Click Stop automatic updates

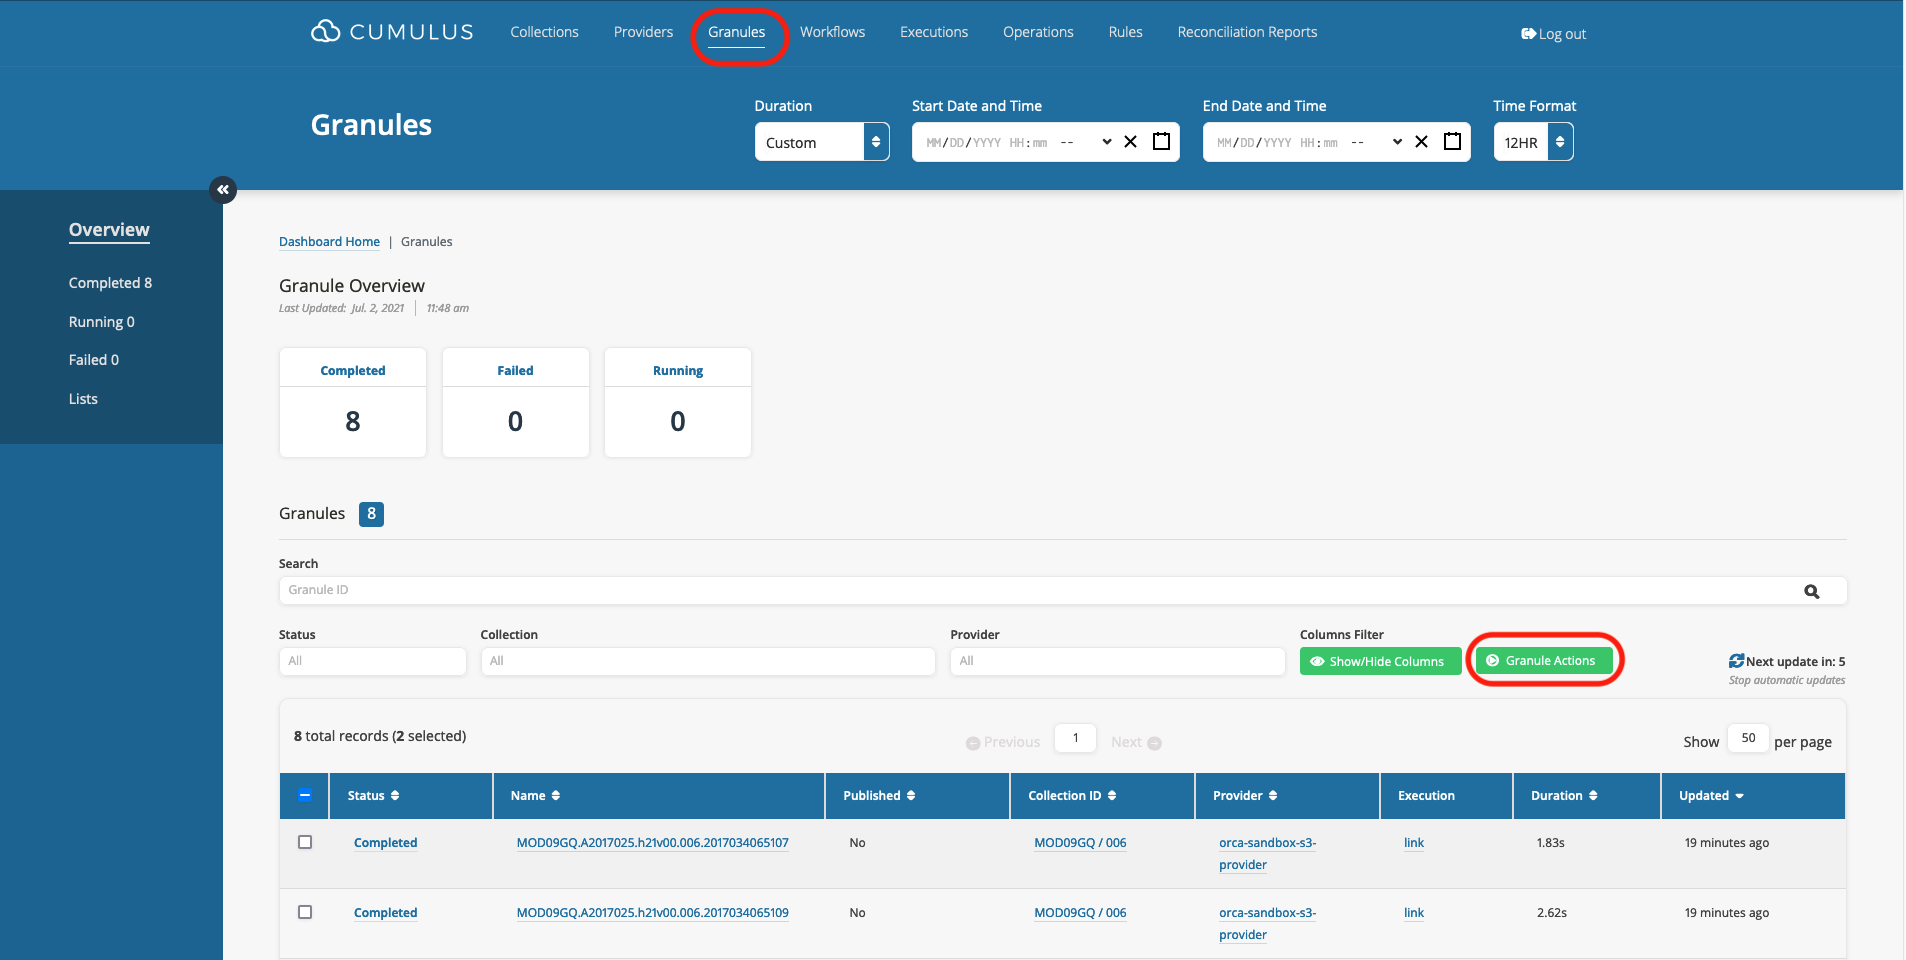pyautogui.click(x=1787, y=680)
